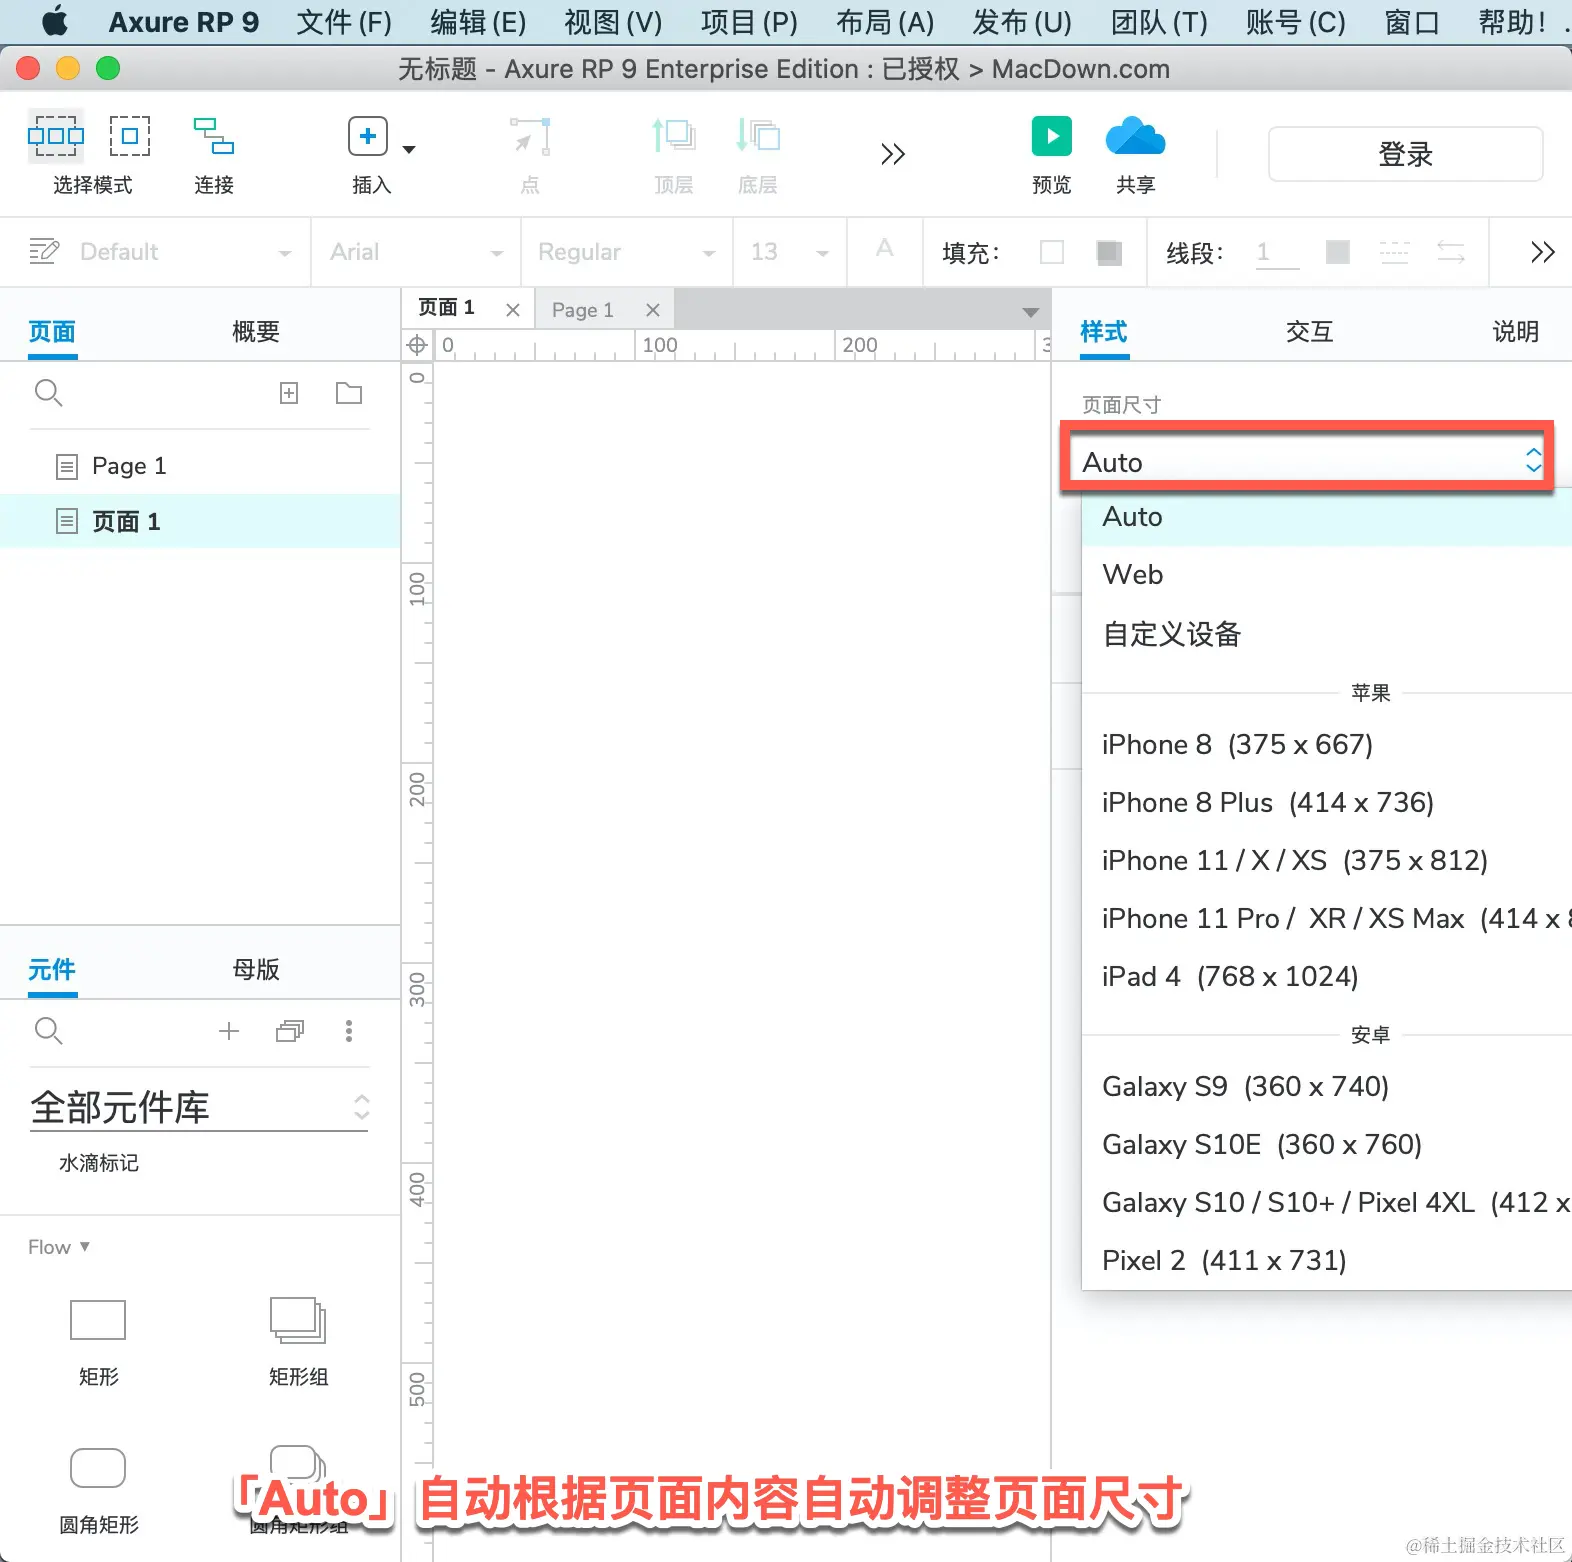Close the 页面 1 canvas tab
This screenshot has height=1562, width=1572.
pyautogui.click(x=513, y=310)
